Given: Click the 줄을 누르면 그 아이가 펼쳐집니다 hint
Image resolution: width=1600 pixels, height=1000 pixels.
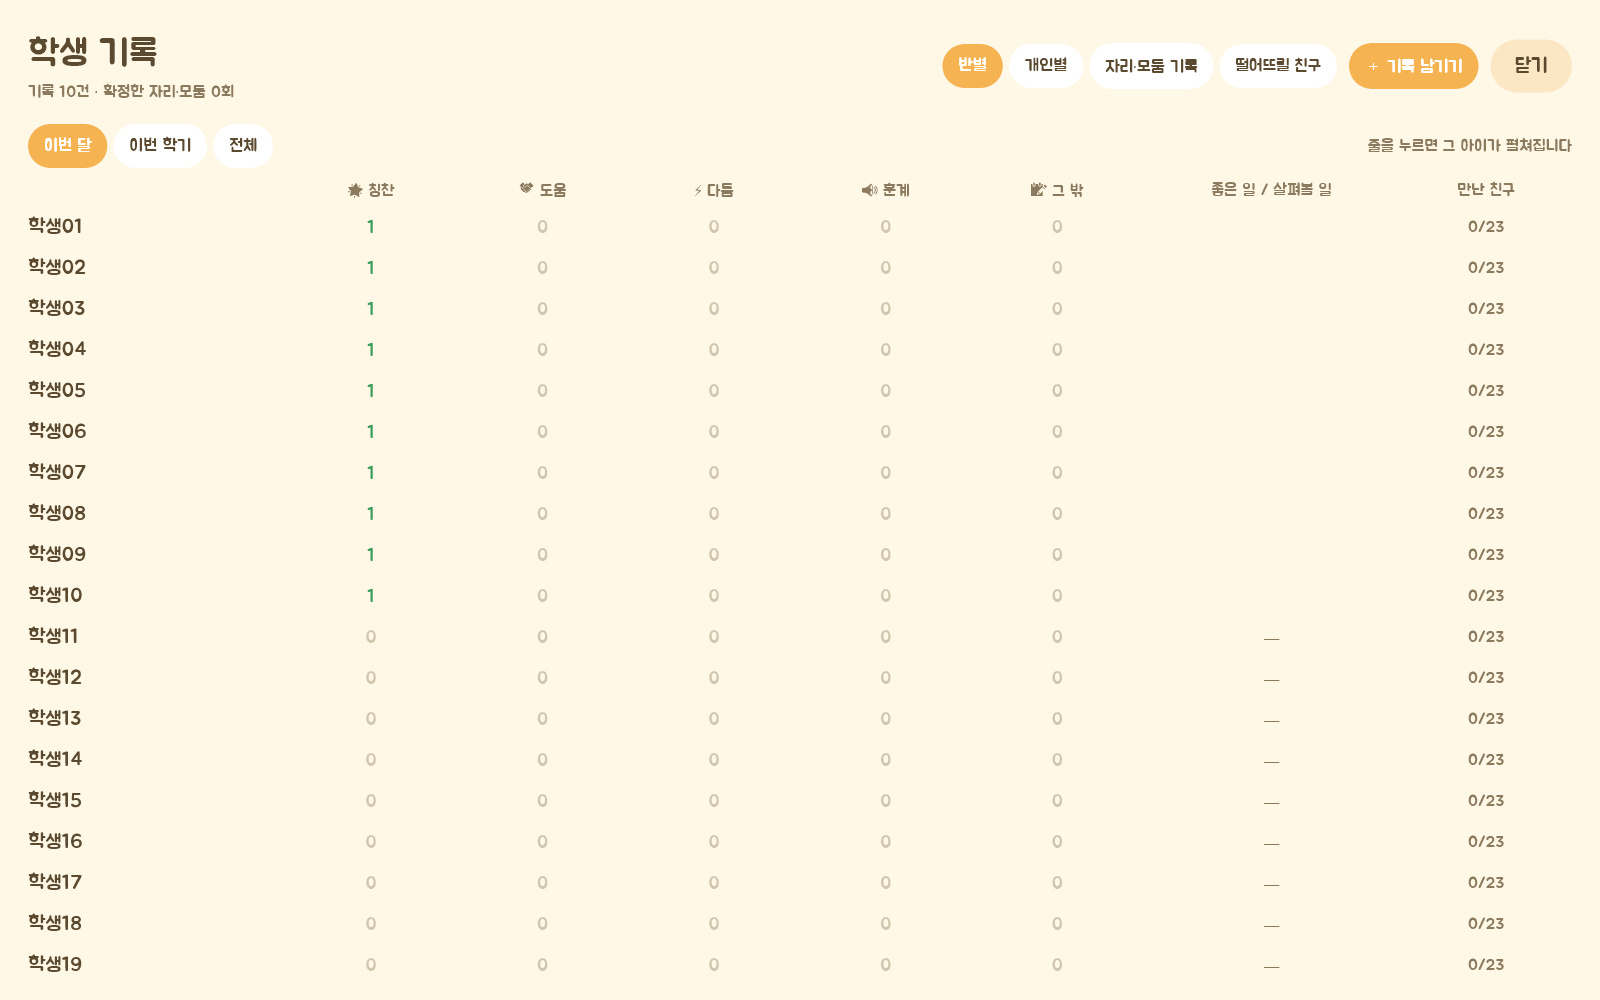Looking at the screenshot, I should [x=1469, y=146].
